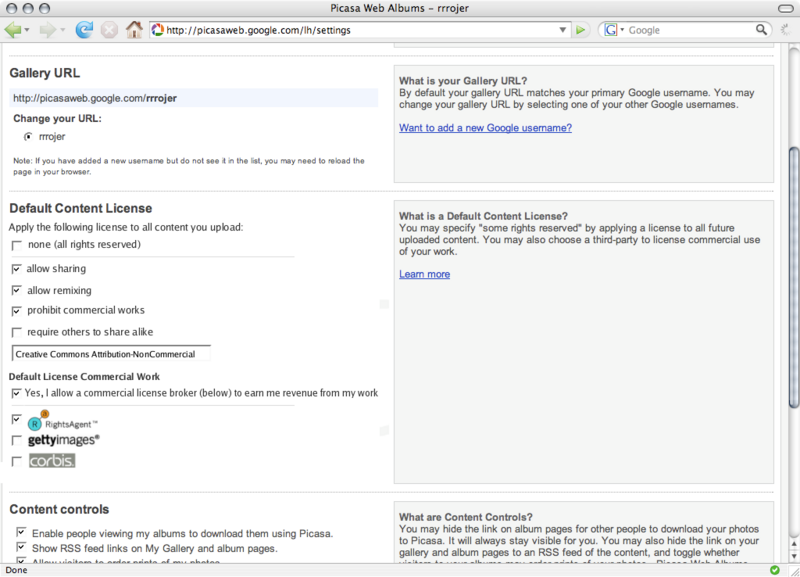Click the 'What are Content Controls?' help title
Image resolution: width=800 pixels, height=577 pixels.
coord(466,517)
